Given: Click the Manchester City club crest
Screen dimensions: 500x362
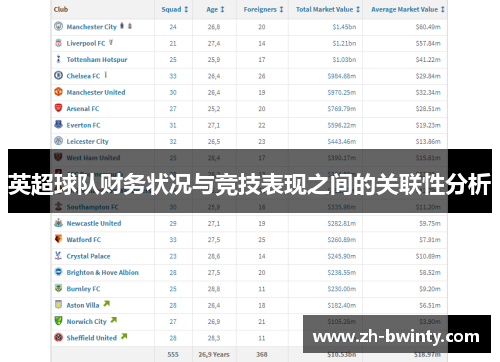Looking at the screenshot, I should (58, 26).
